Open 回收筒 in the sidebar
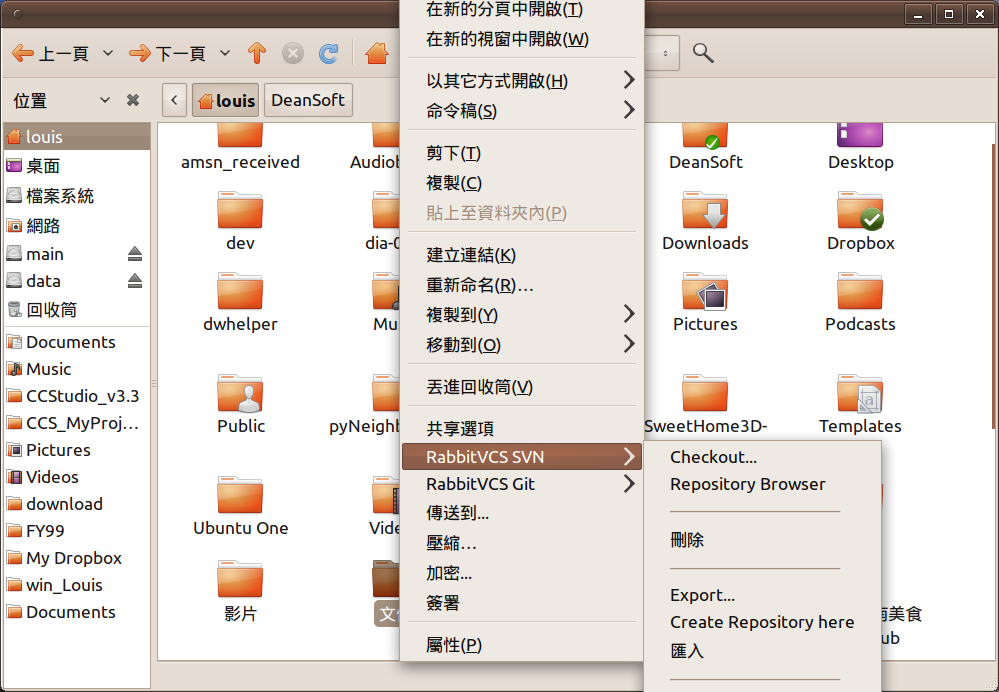The width and height of the screenshot is (999, 692). (76, 310)
